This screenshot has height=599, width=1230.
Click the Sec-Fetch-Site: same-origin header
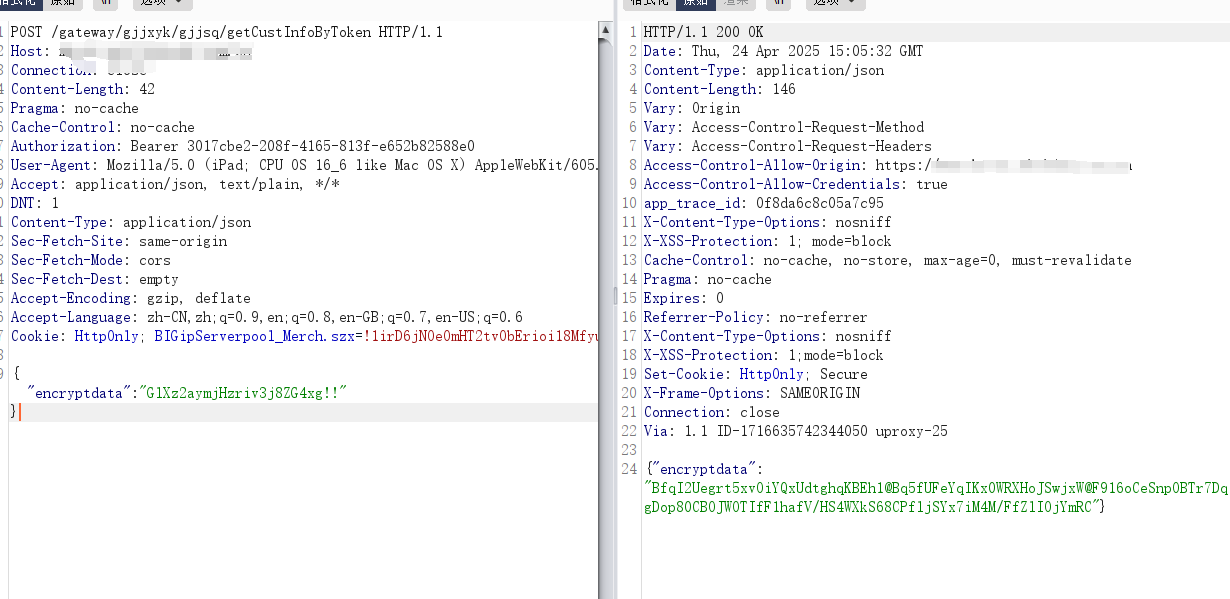coord(119,241)
